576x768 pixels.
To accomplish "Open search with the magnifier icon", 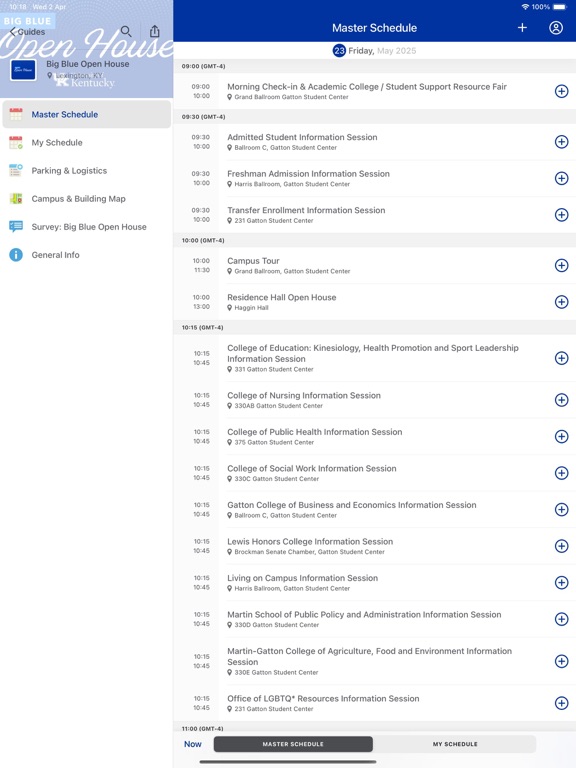I will pyautogui.click(x=126, y=31).
